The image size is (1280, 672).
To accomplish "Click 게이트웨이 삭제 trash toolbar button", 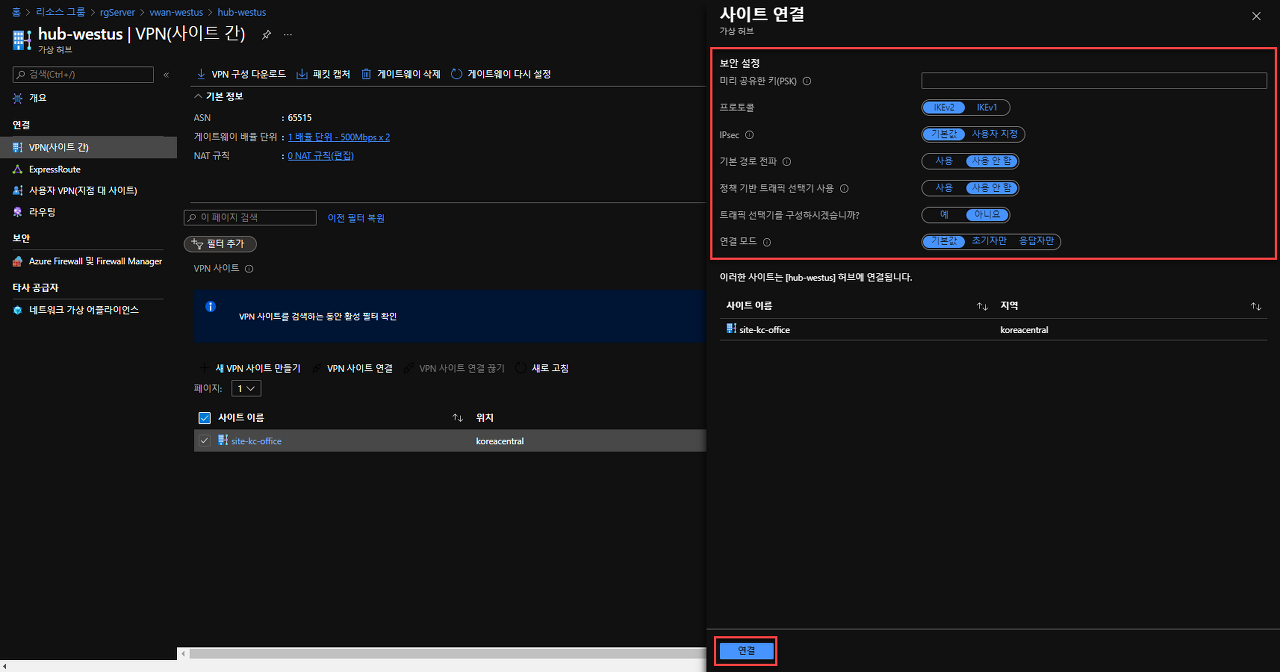I will click(x=401, y=74).
